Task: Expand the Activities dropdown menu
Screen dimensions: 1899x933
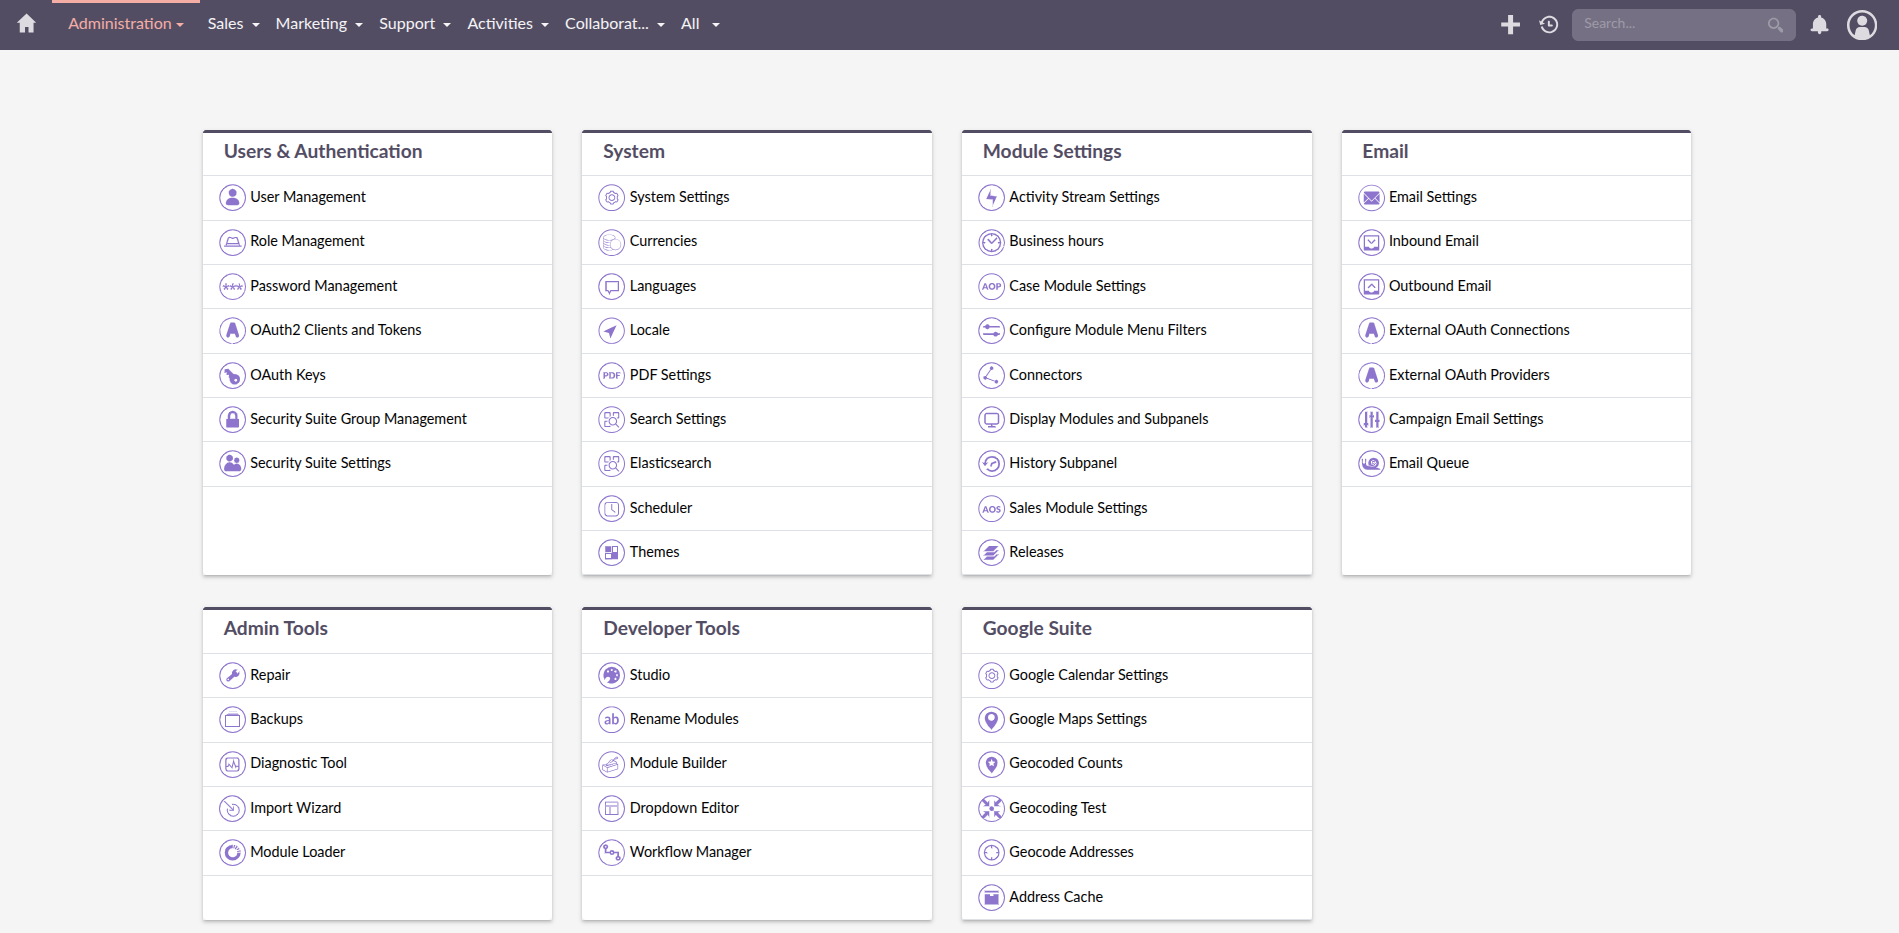Action: tap(508, 24)
